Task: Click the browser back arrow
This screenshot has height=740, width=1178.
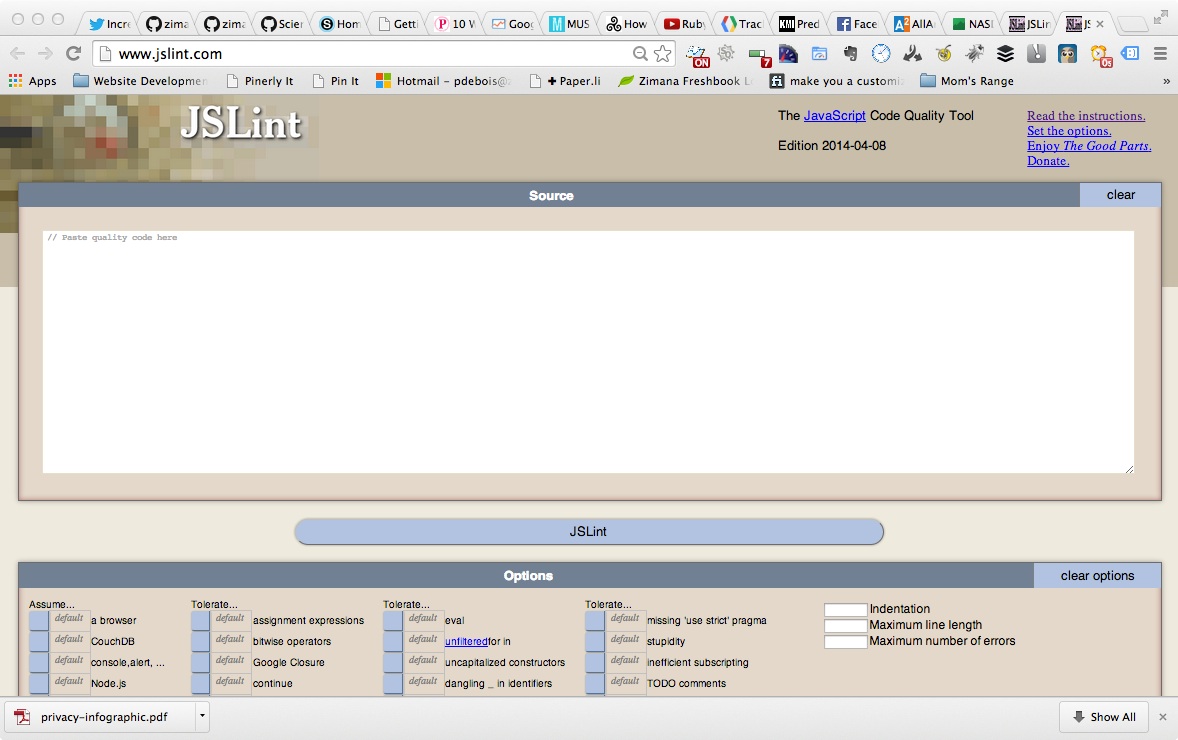Action: click(17, 53)
